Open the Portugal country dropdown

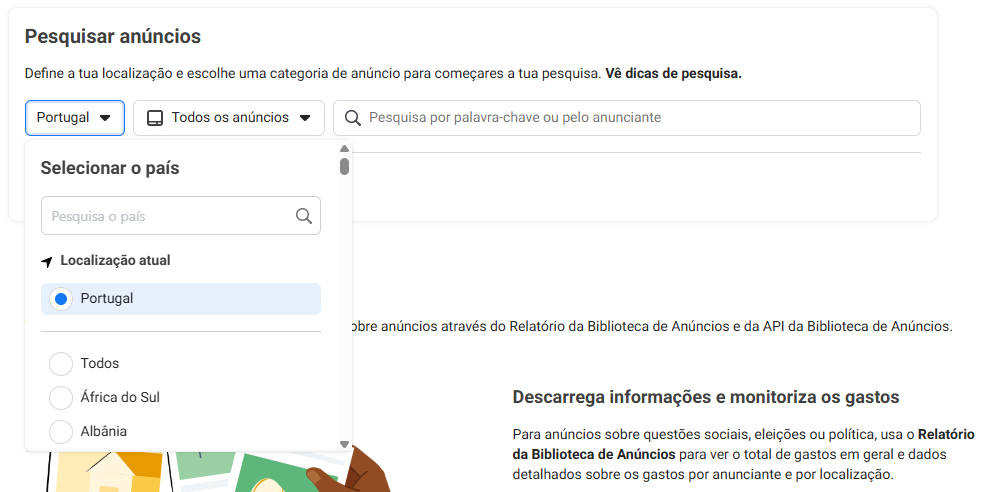pos(75,118)
